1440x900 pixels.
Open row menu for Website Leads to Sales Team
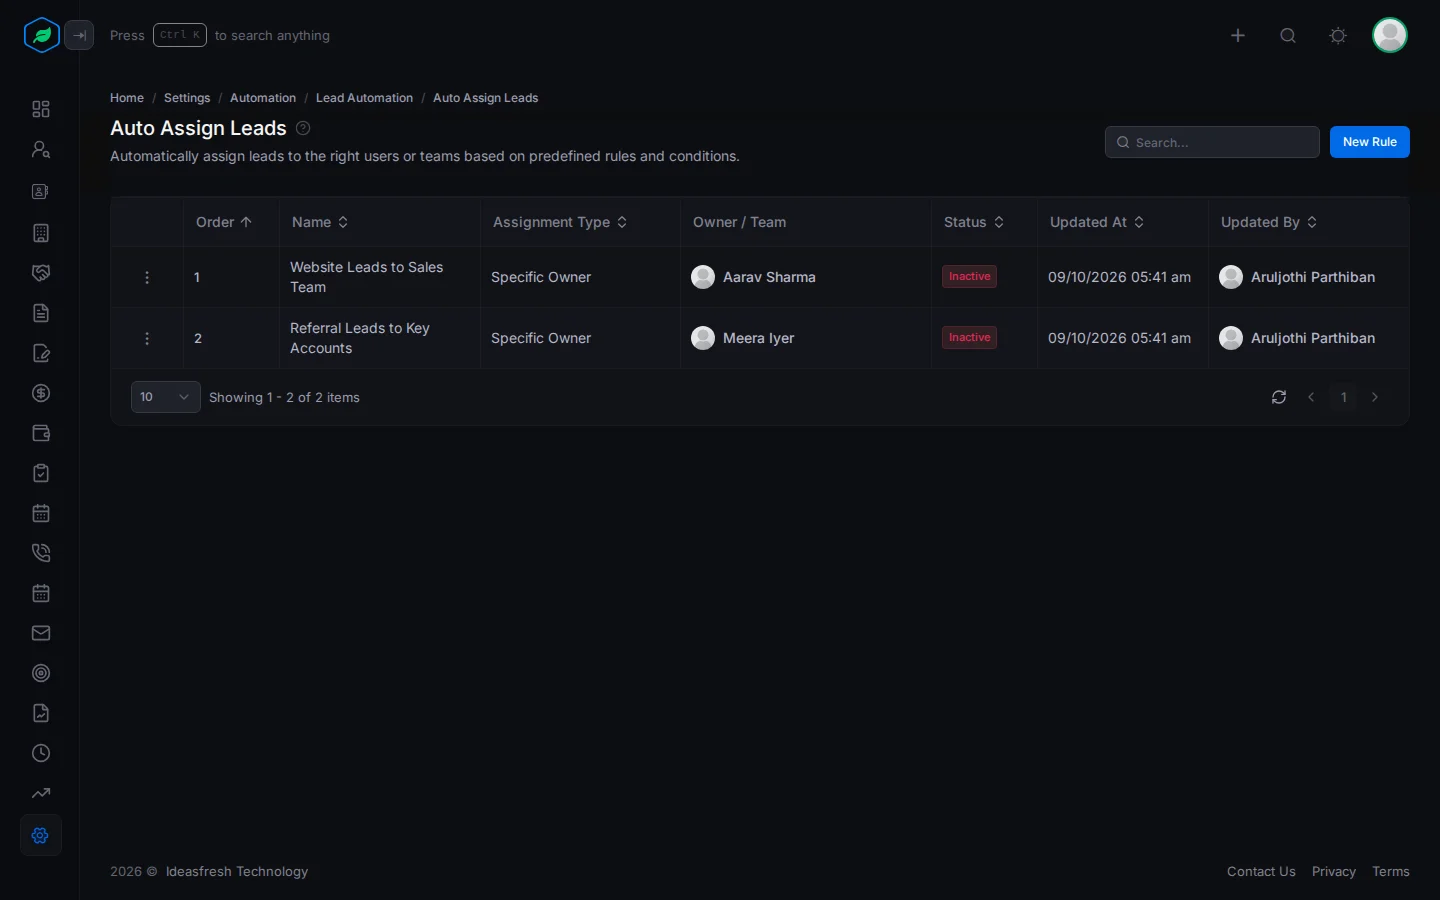147,278
